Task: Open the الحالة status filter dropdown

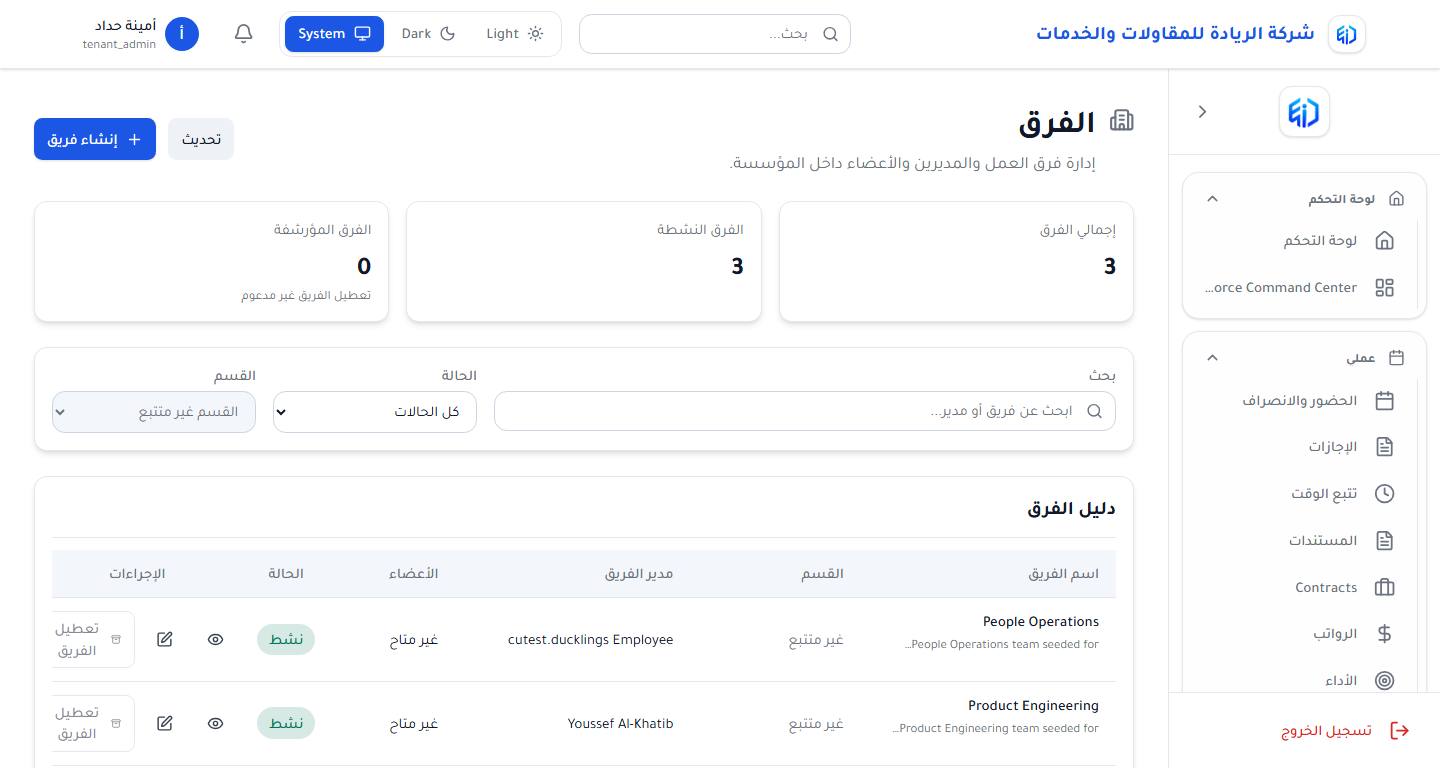Action: [x=375, y=412]
